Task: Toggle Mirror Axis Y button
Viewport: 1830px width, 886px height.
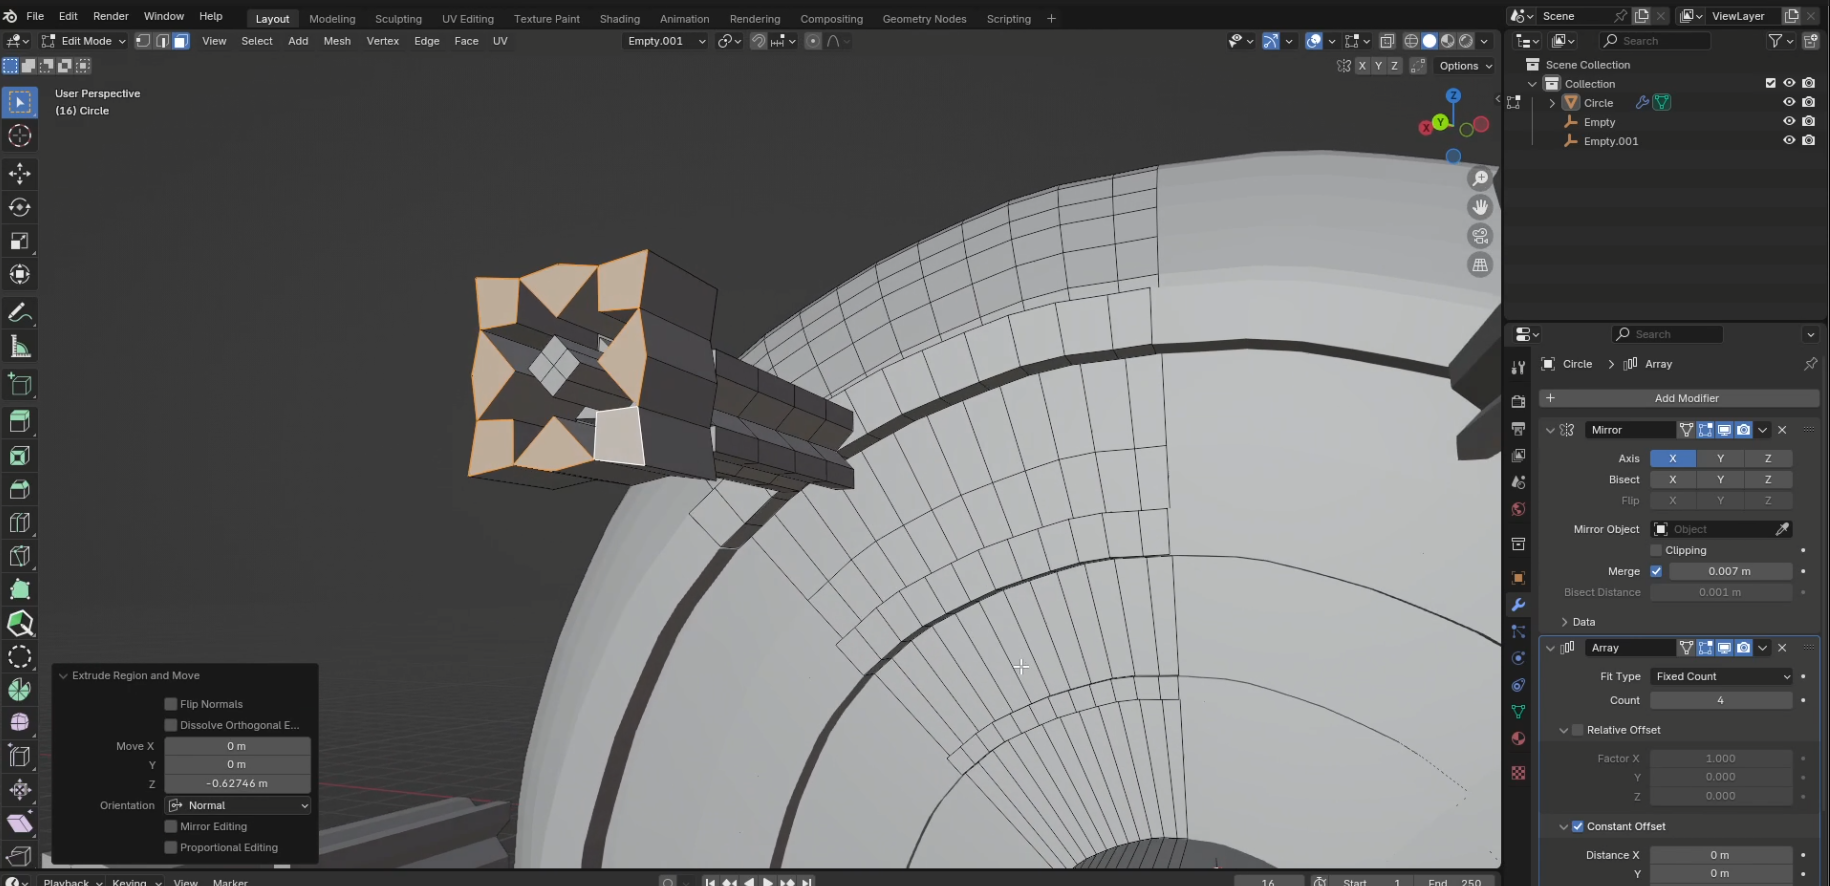Action: pyautogui.click(x=1720, y=458)
